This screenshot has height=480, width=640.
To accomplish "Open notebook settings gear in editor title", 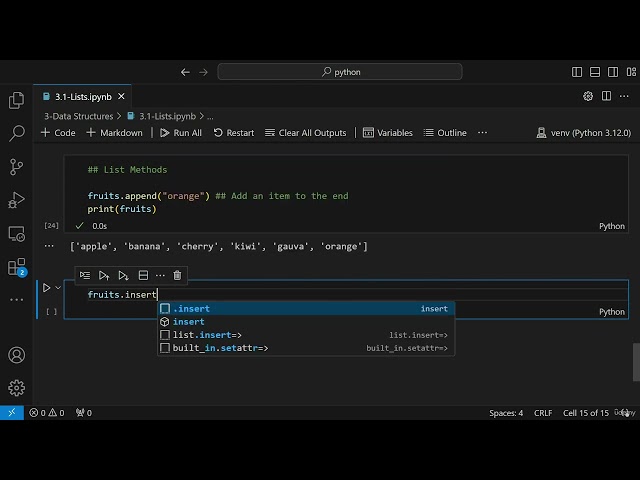I will click(x=588, y=96).
